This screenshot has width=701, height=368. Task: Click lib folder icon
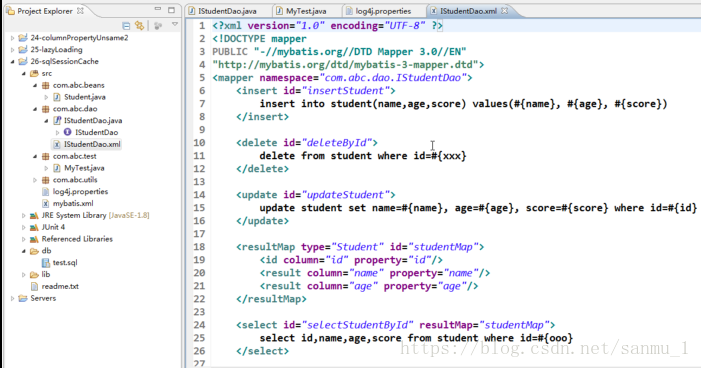pos(34,275)
